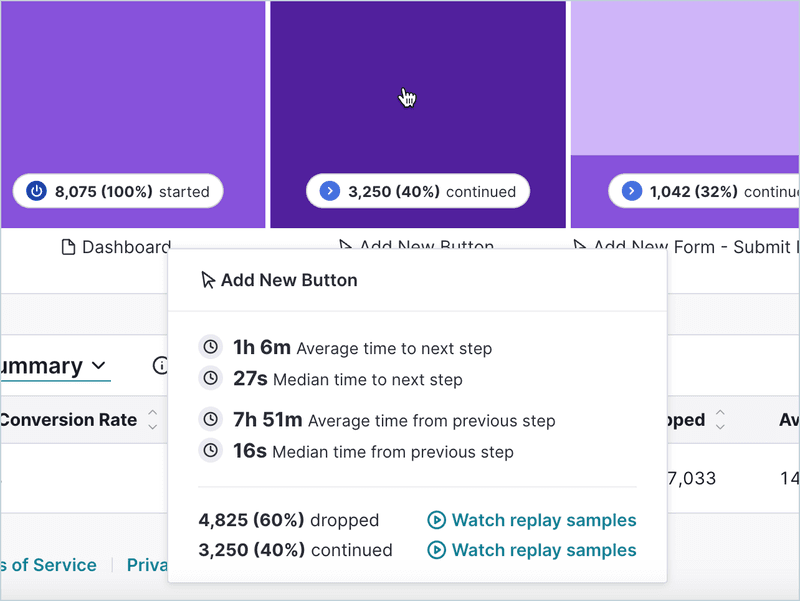
Task: Click the clock icon beside Median time to next step
Action: click(x=210, y=379)
